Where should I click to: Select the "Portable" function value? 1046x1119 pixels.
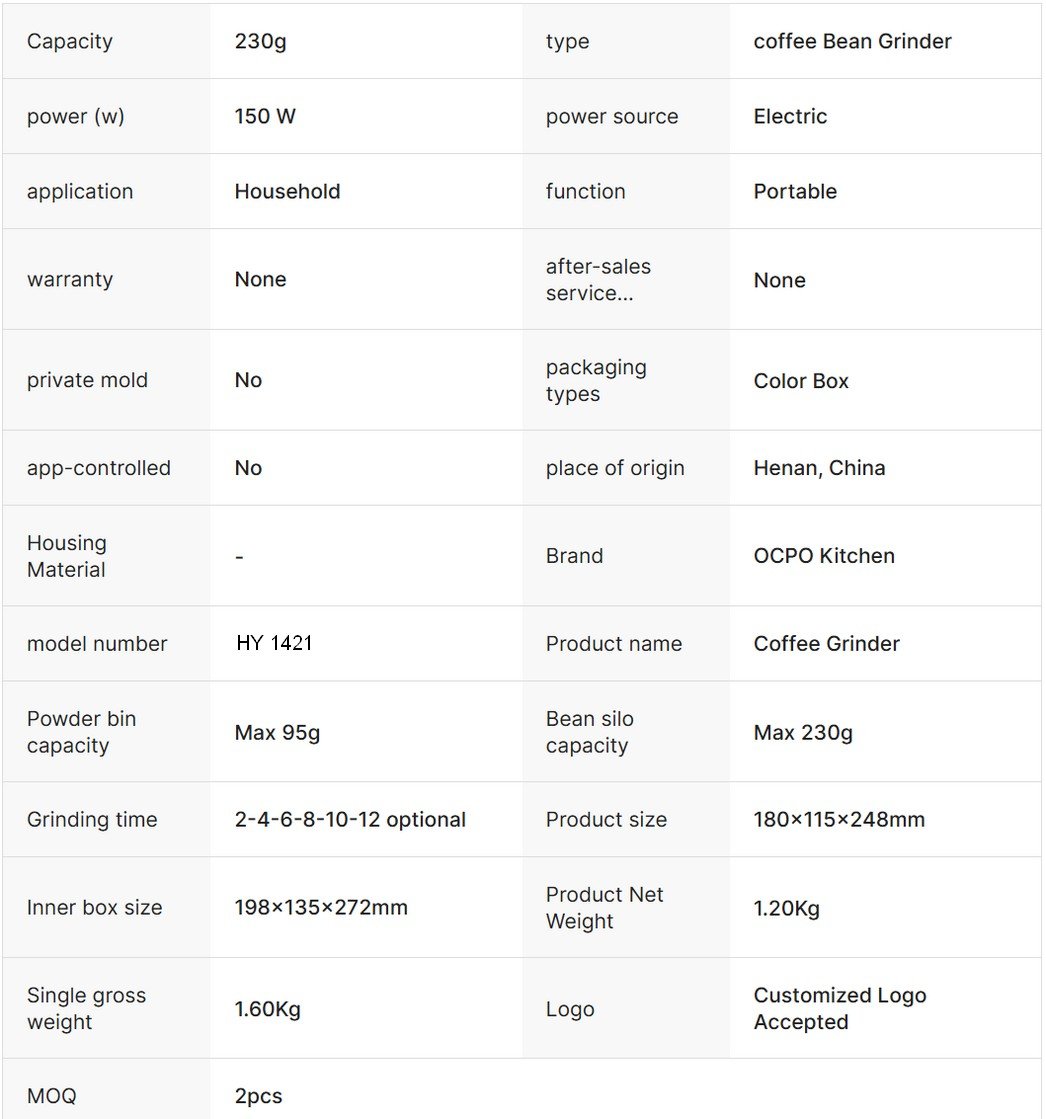[795, 191]
